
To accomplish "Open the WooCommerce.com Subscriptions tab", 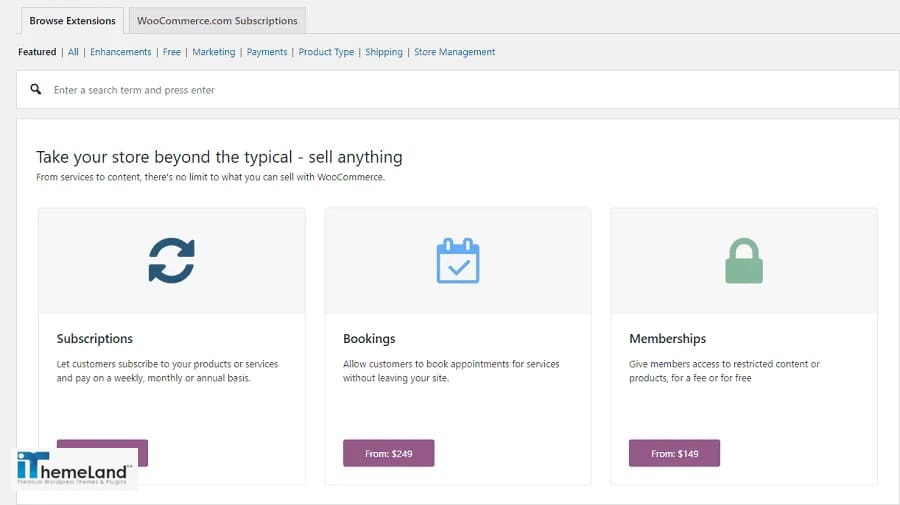I will click(217, 21).
